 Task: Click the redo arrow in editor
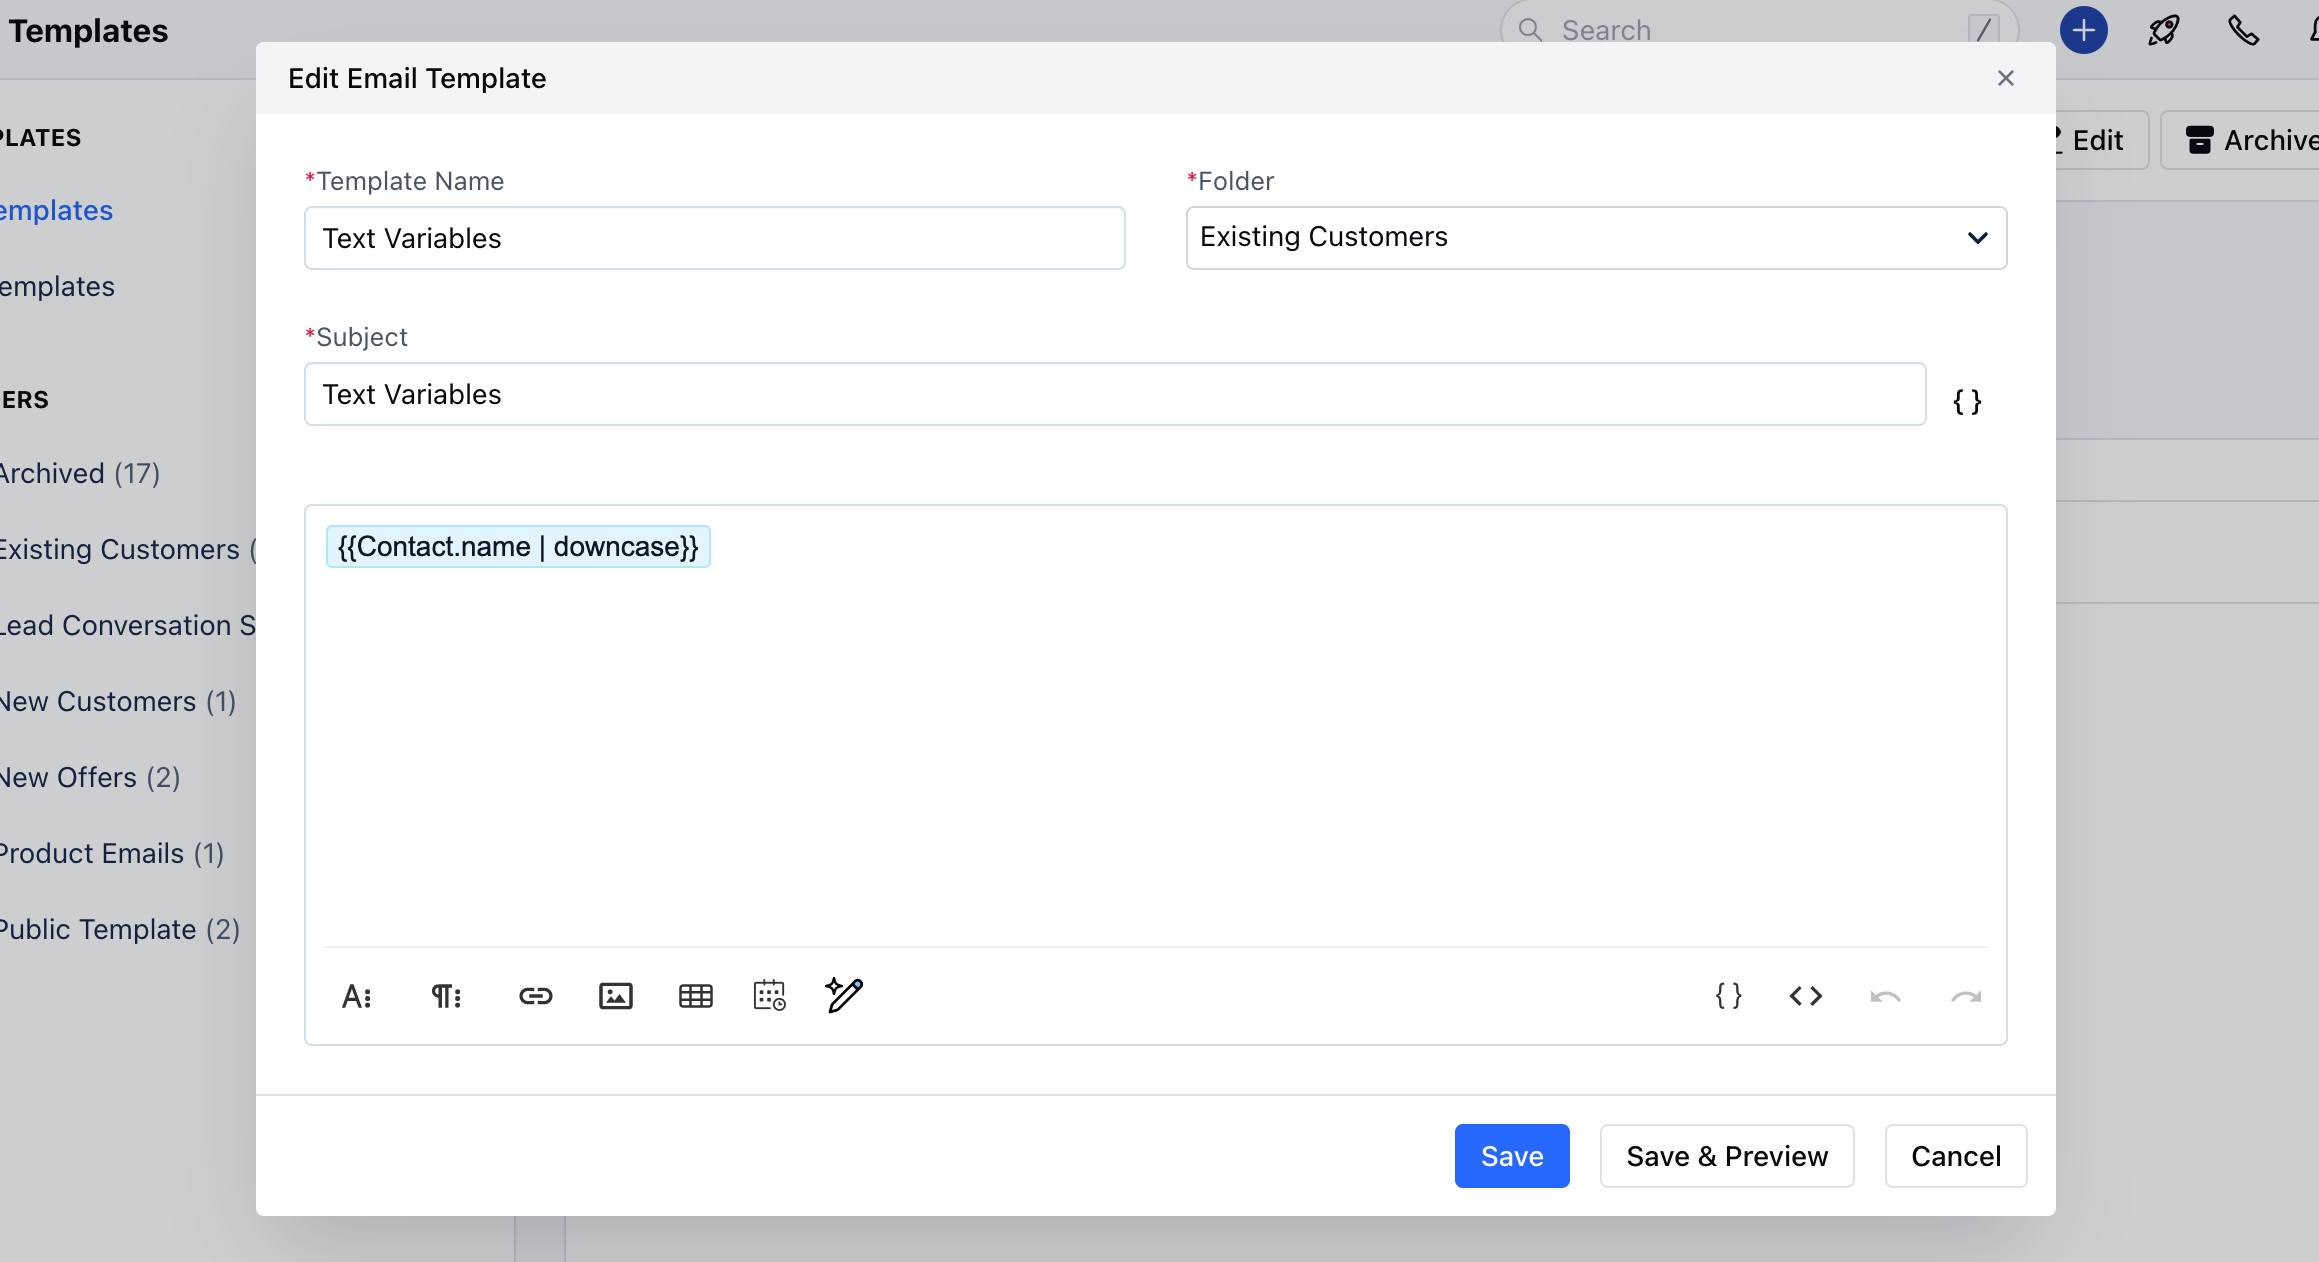pyautogui.click(x=1965, y=996)
